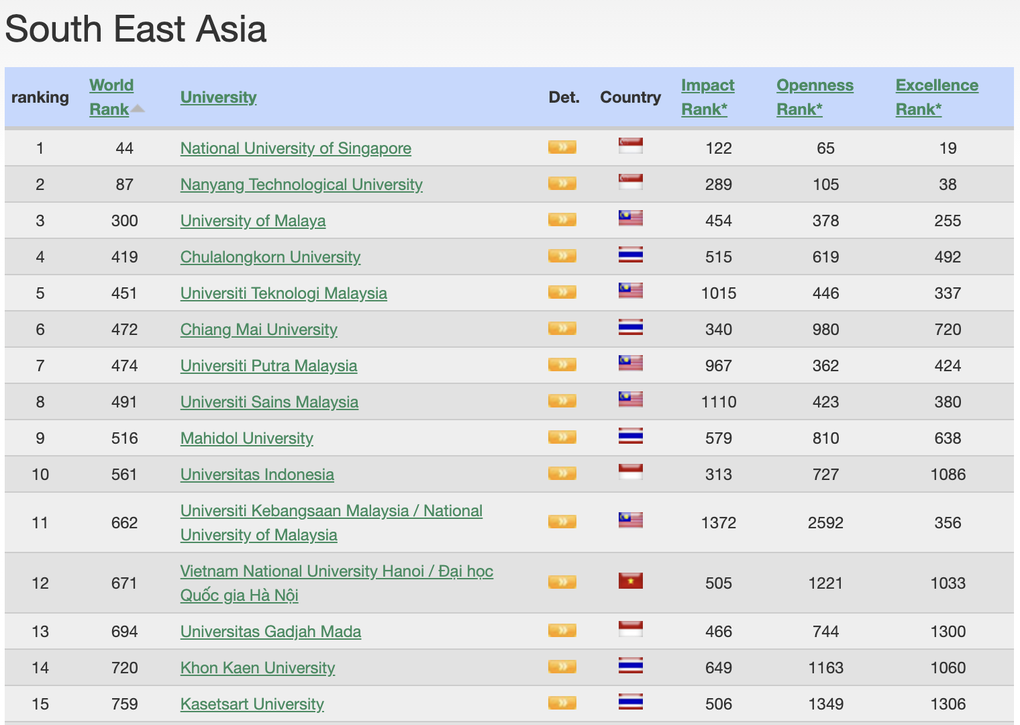The width and height of the screenshot is (1020, 725).
Task: Open Khon Kaen University link
Action: 258,668
